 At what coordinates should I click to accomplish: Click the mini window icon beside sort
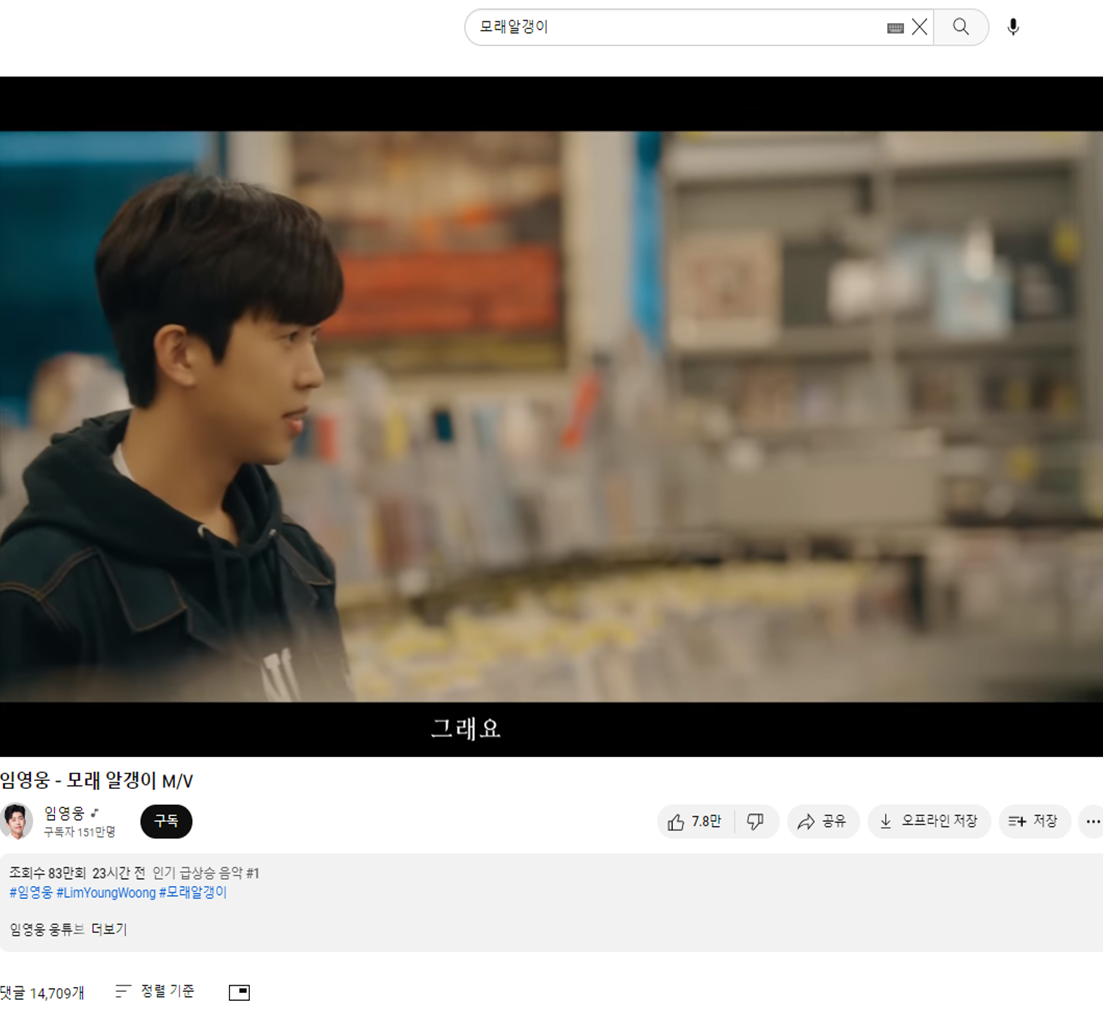(x=239, y=992)
